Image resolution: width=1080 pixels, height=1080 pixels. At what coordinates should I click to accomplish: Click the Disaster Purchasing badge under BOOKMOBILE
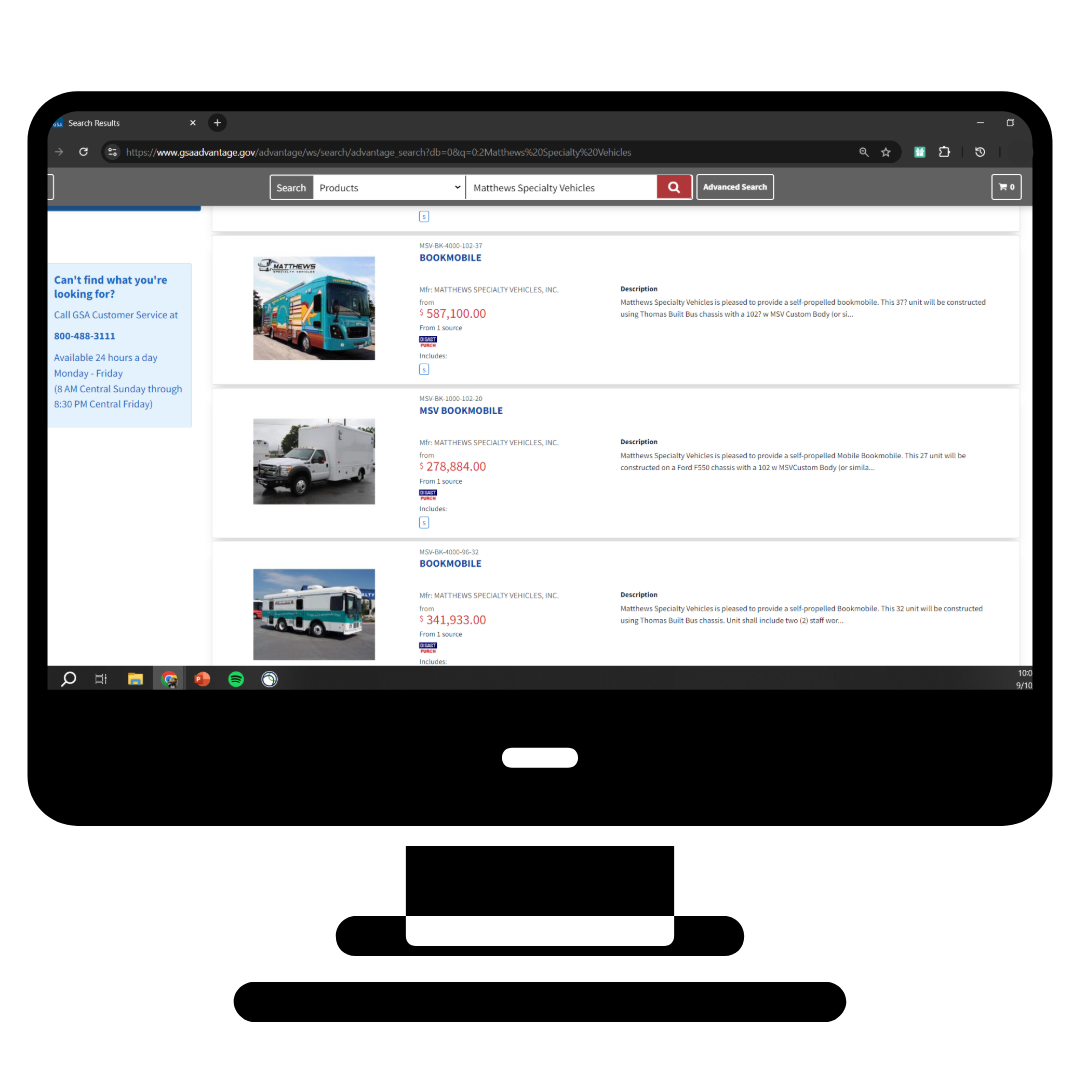tap(428, 341)
